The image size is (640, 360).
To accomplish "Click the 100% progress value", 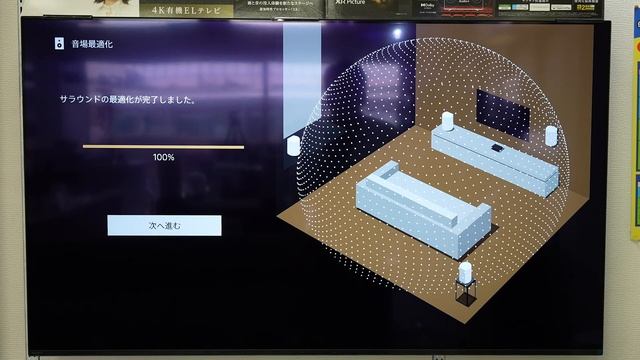I will [164, 157].
